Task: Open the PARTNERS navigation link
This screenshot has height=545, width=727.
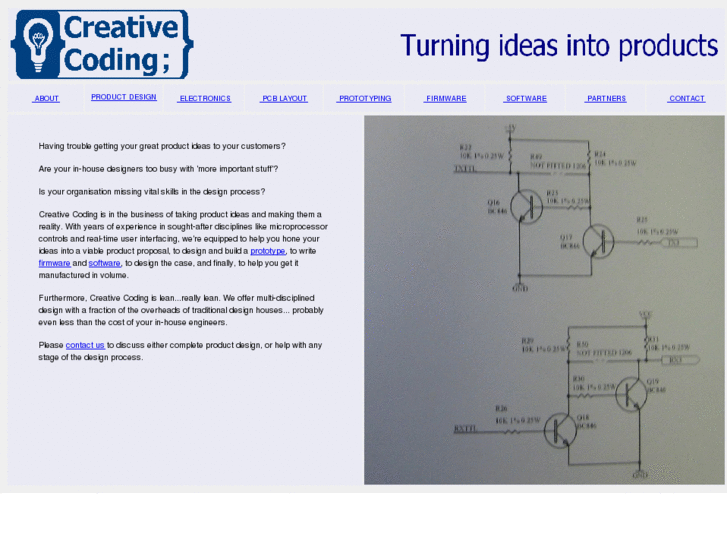Action: 606,98
